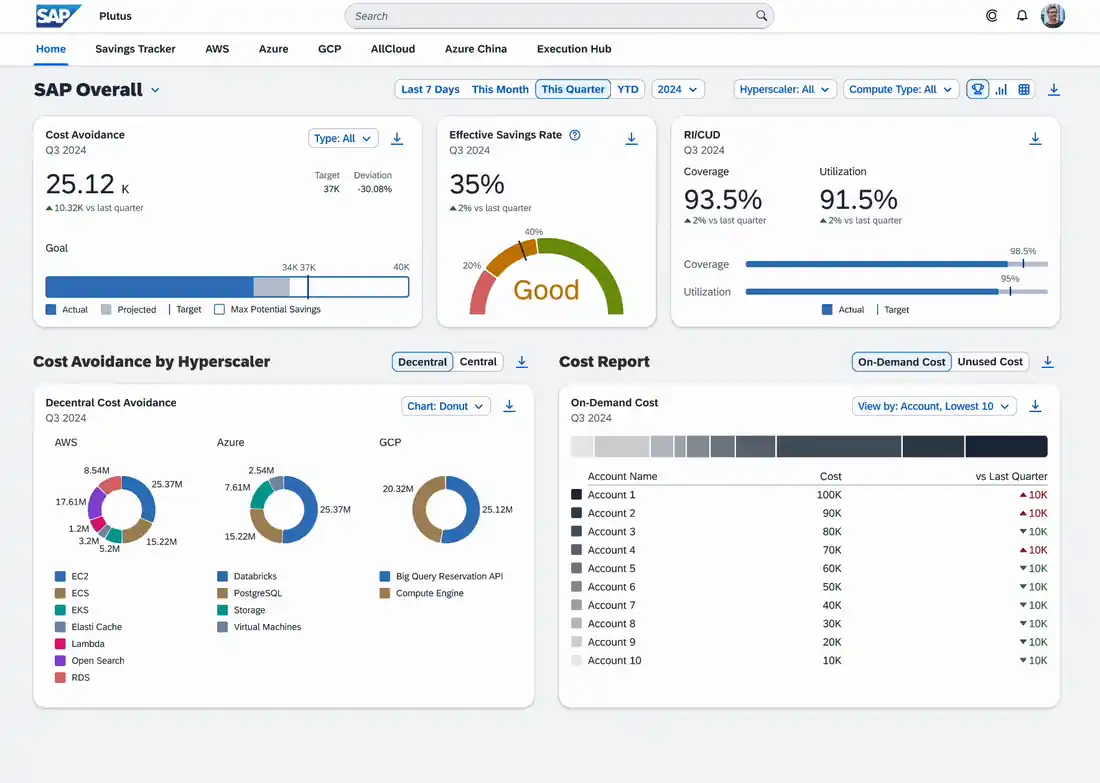1100x783 pixels.
Task: Expand the SAP Overall title dropdown
Action: (155, 90)
